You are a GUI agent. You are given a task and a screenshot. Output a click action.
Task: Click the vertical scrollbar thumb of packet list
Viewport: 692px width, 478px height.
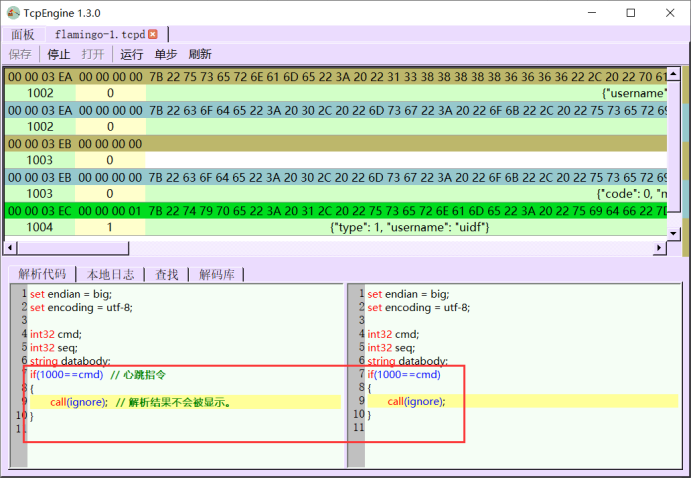tap(673, 146)
